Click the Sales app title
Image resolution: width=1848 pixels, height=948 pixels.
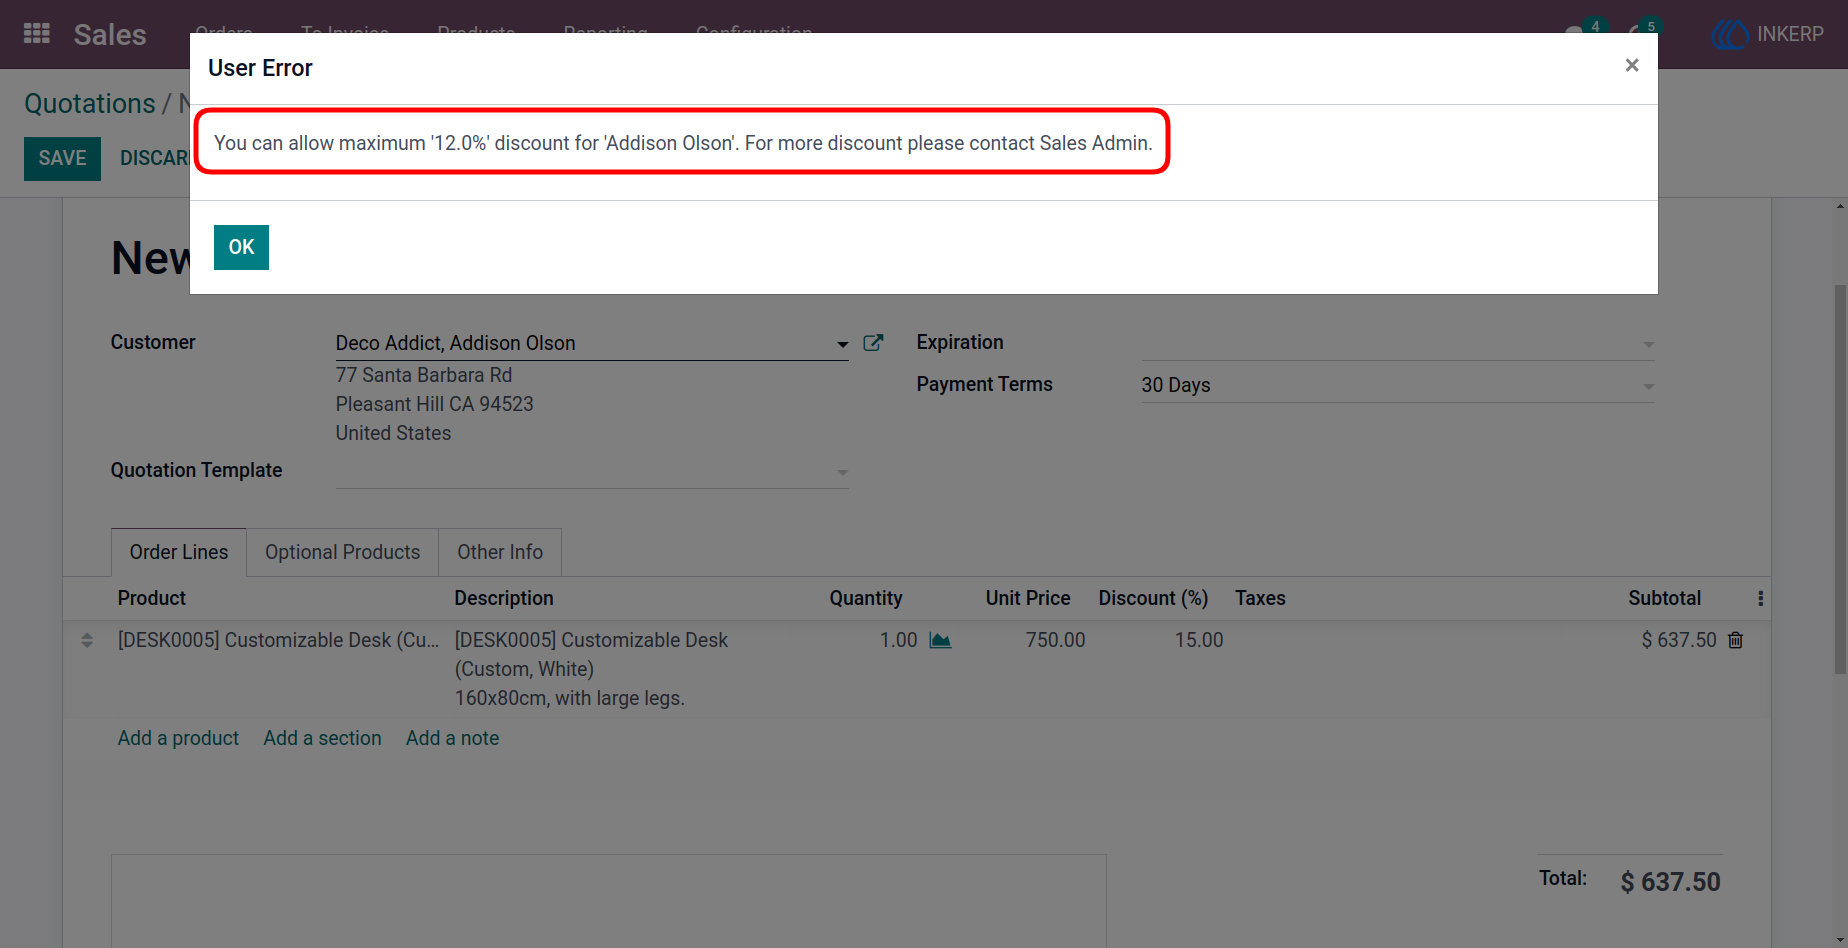(x=110, y=35)
